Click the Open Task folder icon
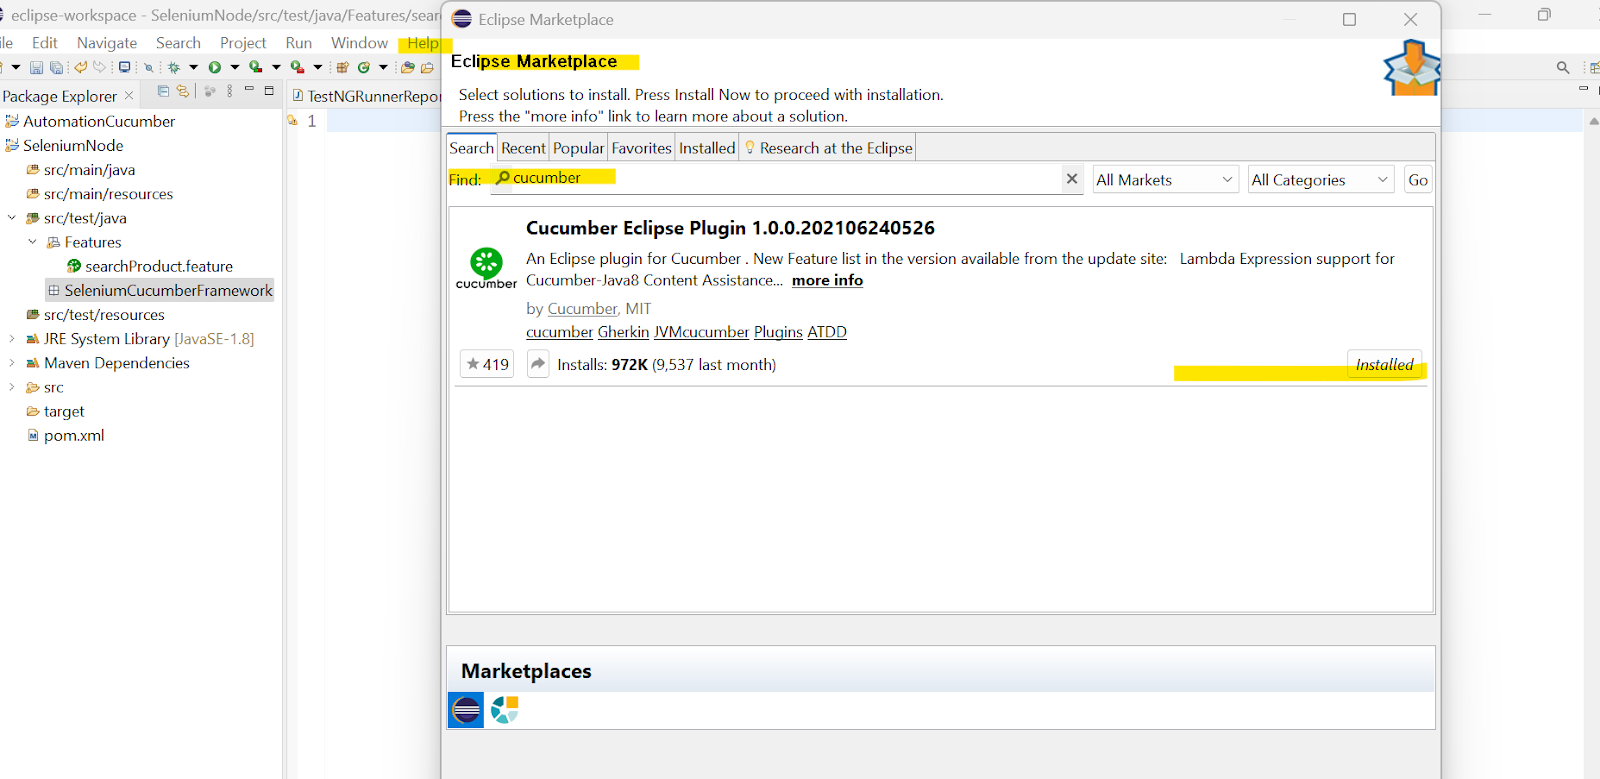Screen dimensions: 1600x779 427,67
